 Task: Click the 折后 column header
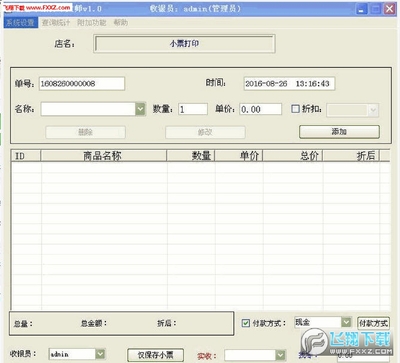pyautogui.click(x=351, y=156)
